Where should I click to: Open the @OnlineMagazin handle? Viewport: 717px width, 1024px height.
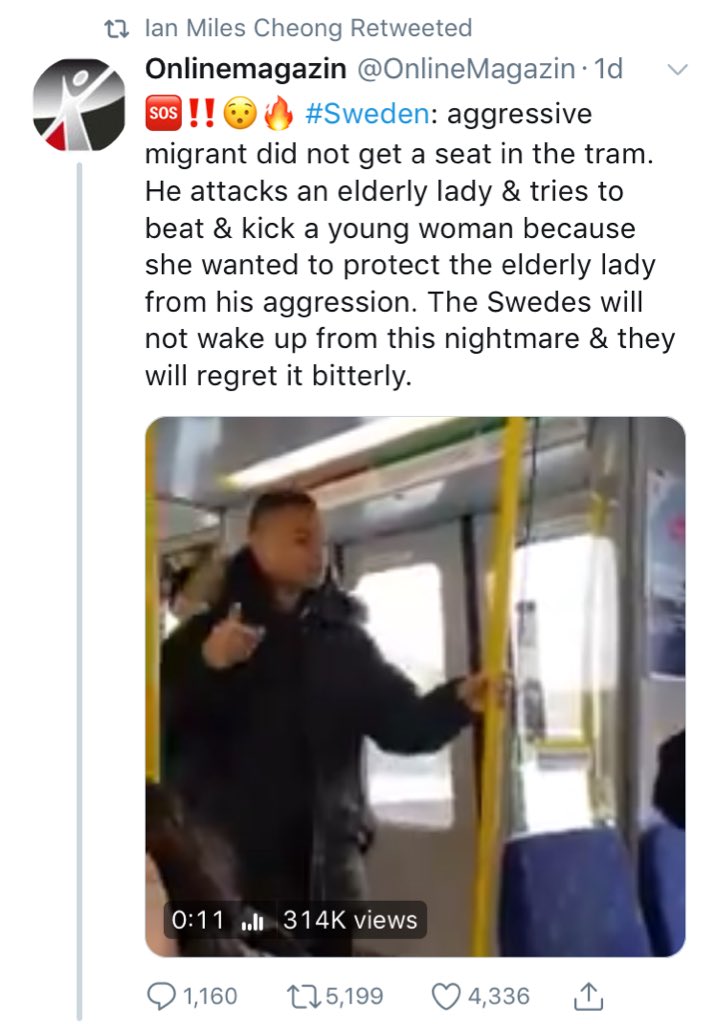pyautogui.click(x=465, y=69)
